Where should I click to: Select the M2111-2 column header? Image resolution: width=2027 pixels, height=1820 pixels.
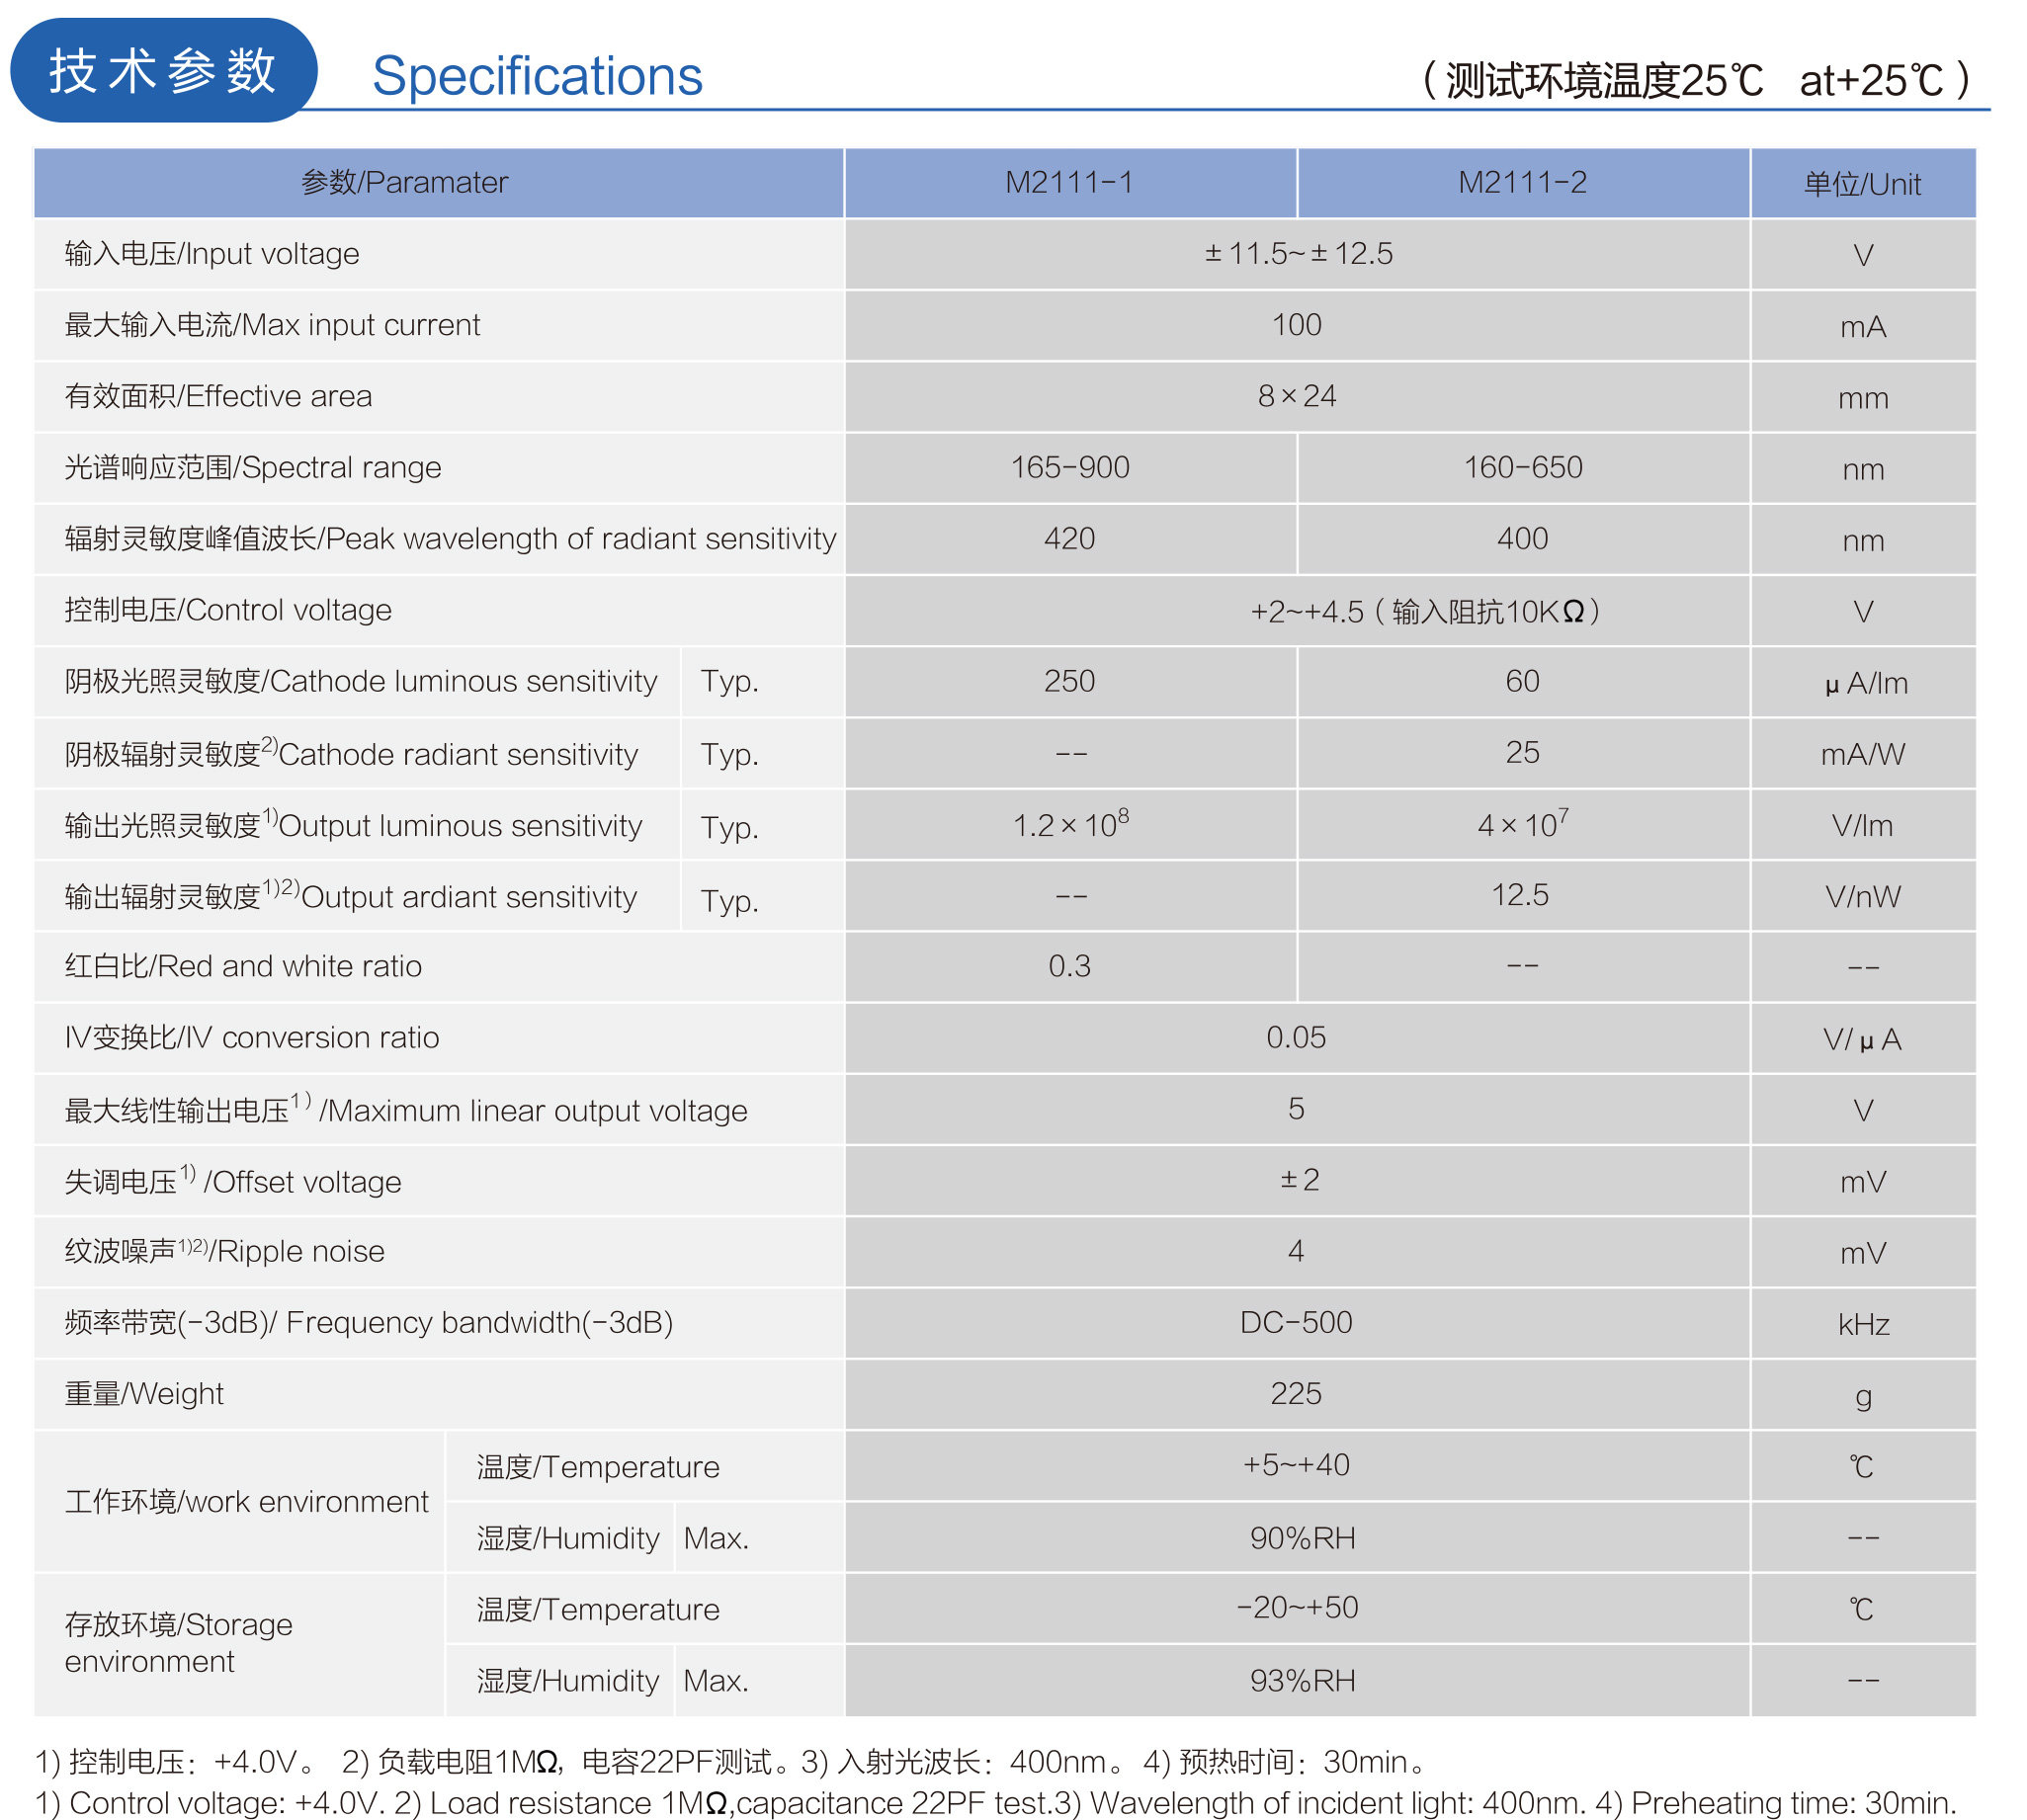(x=1522, y=182)
